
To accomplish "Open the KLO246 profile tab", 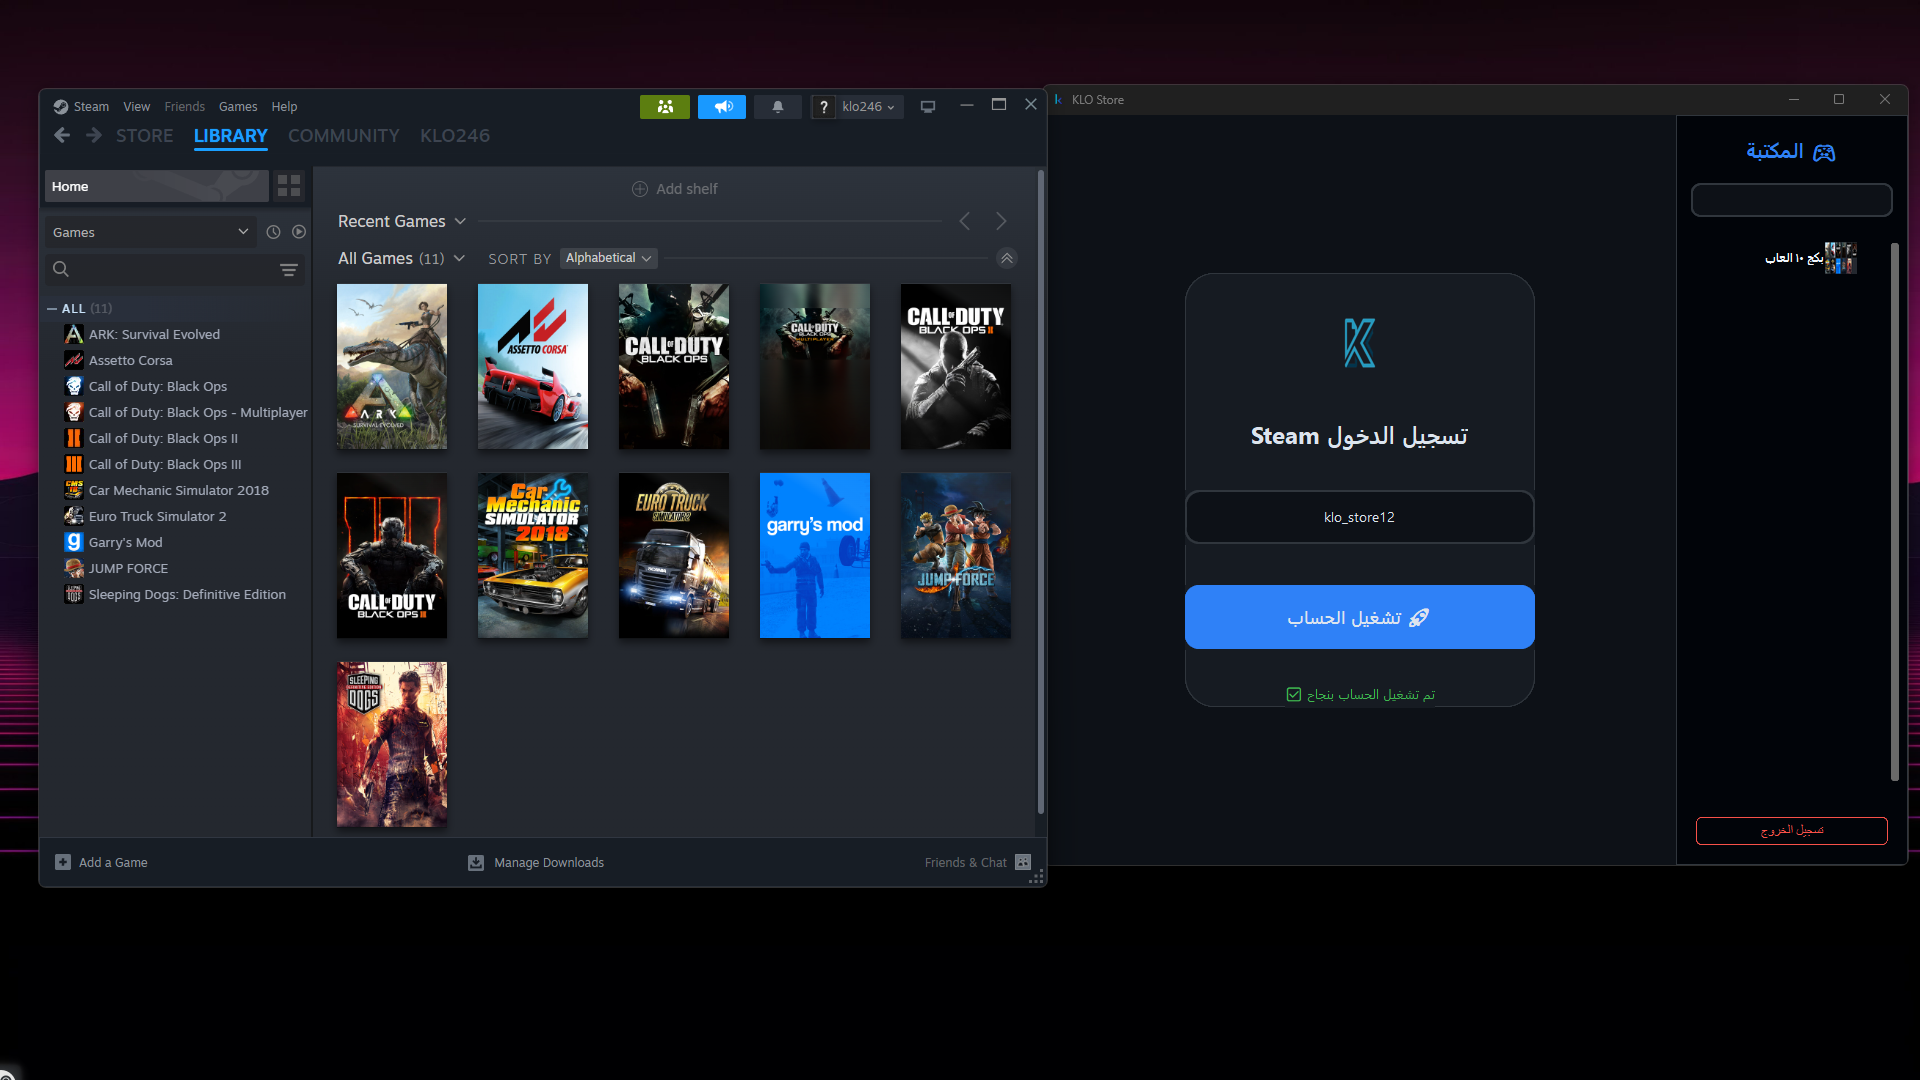I will tap(455, 136).
